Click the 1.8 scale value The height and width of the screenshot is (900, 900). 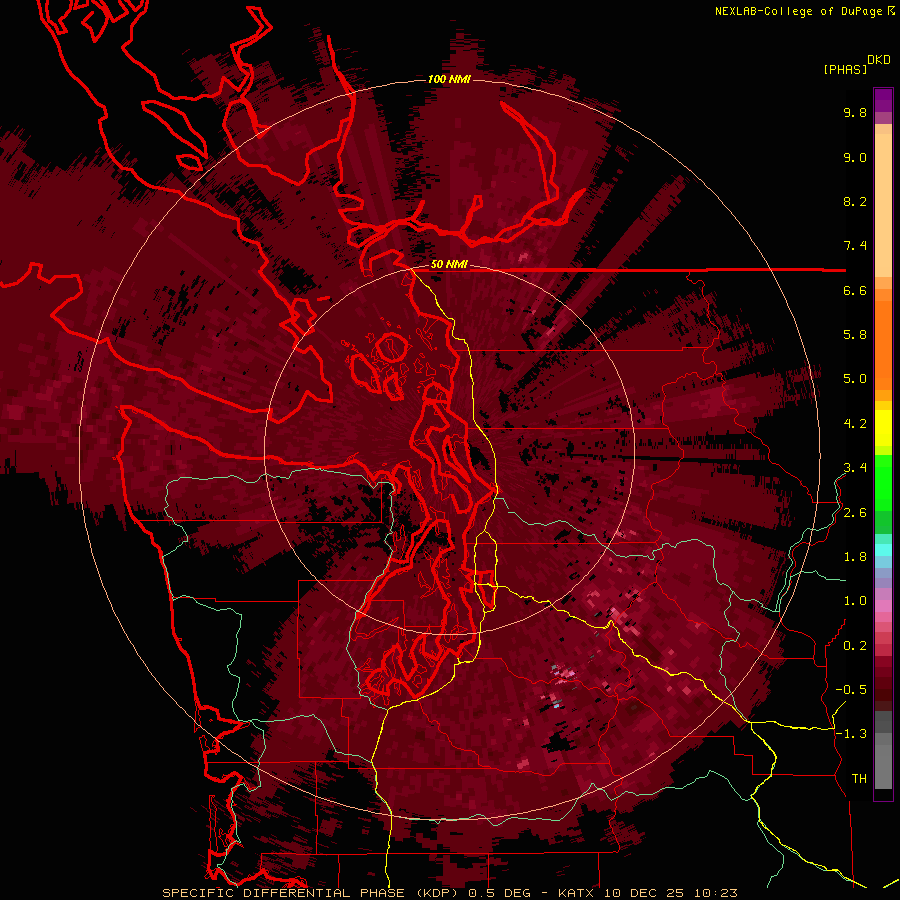point(855,557)
